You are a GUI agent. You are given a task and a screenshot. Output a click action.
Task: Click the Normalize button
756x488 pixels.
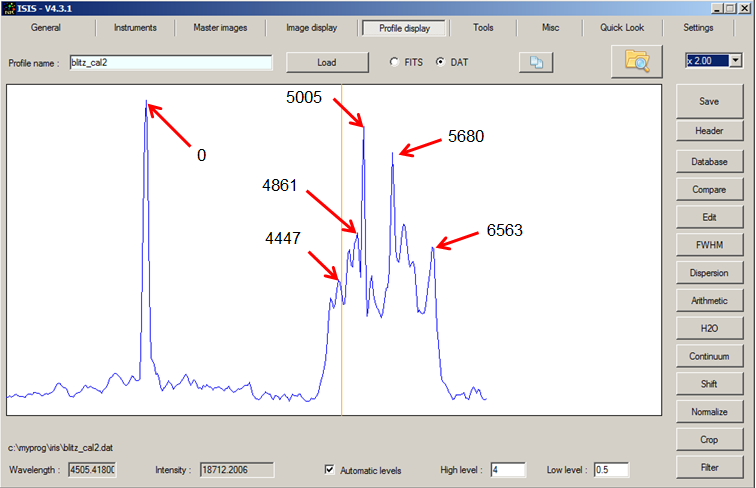[708, 411]
